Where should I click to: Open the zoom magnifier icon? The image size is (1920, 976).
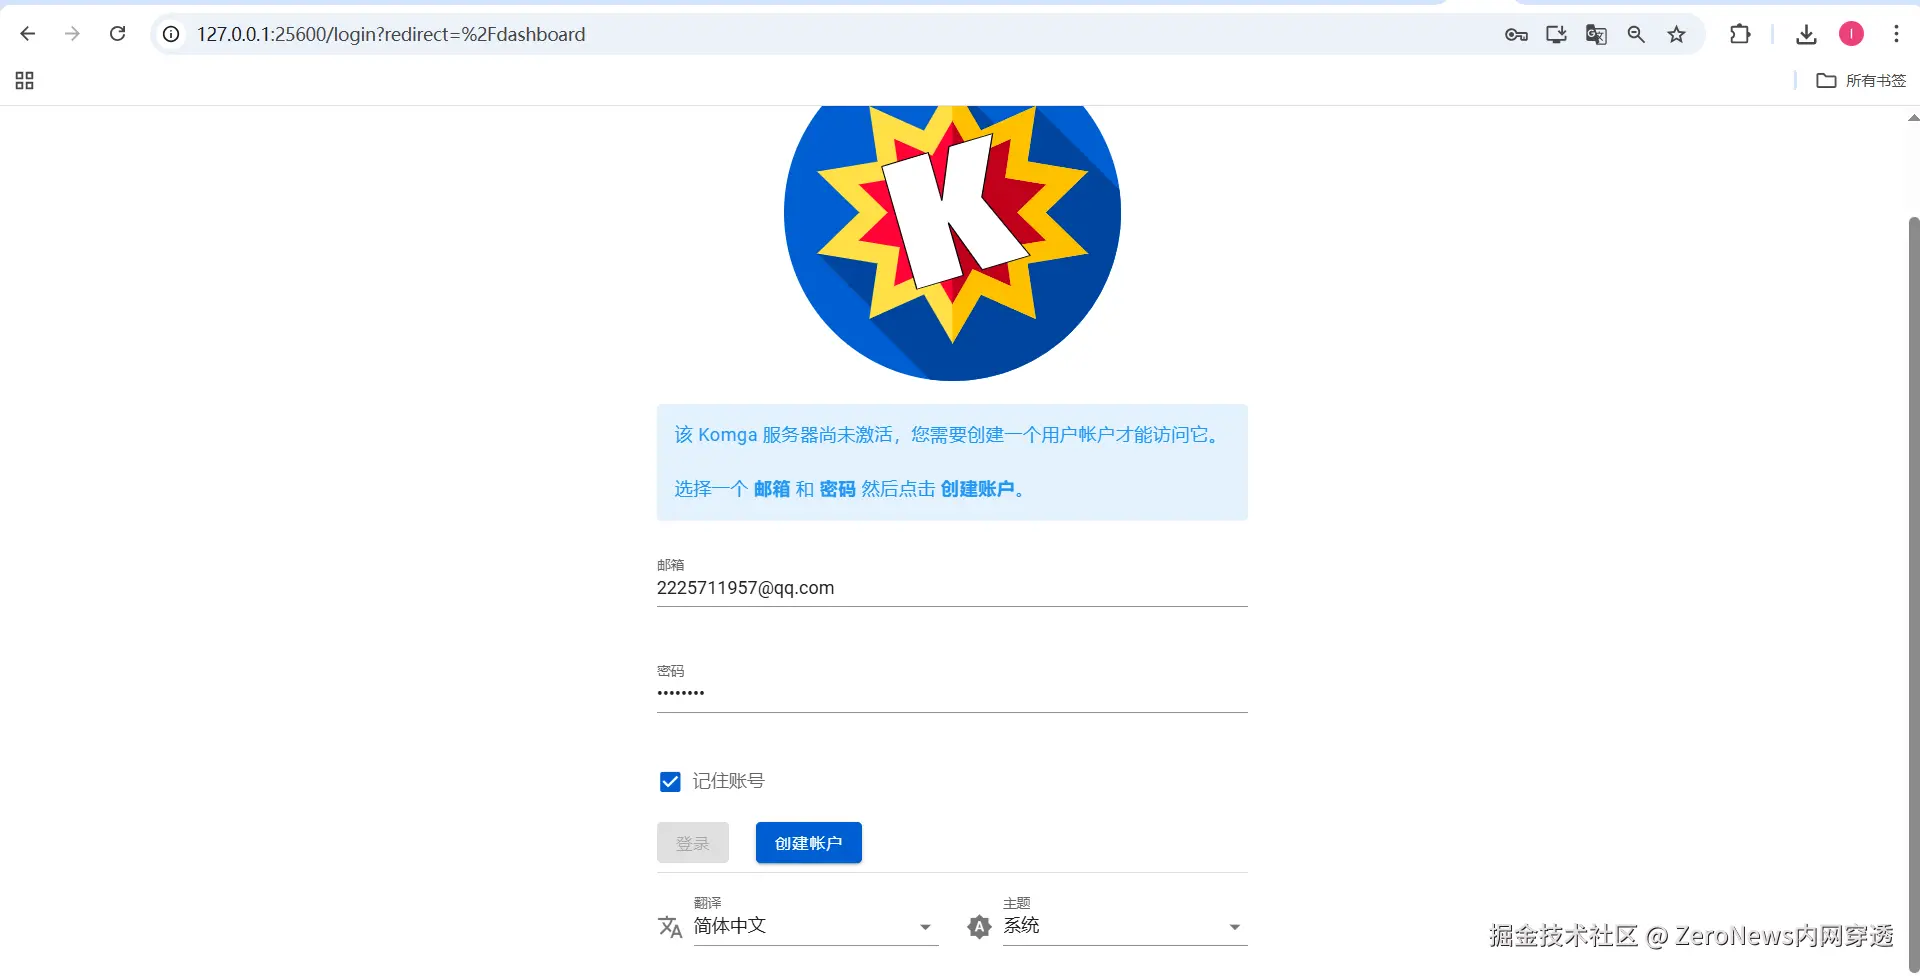pyautogui.click(x=1636, y=34)
